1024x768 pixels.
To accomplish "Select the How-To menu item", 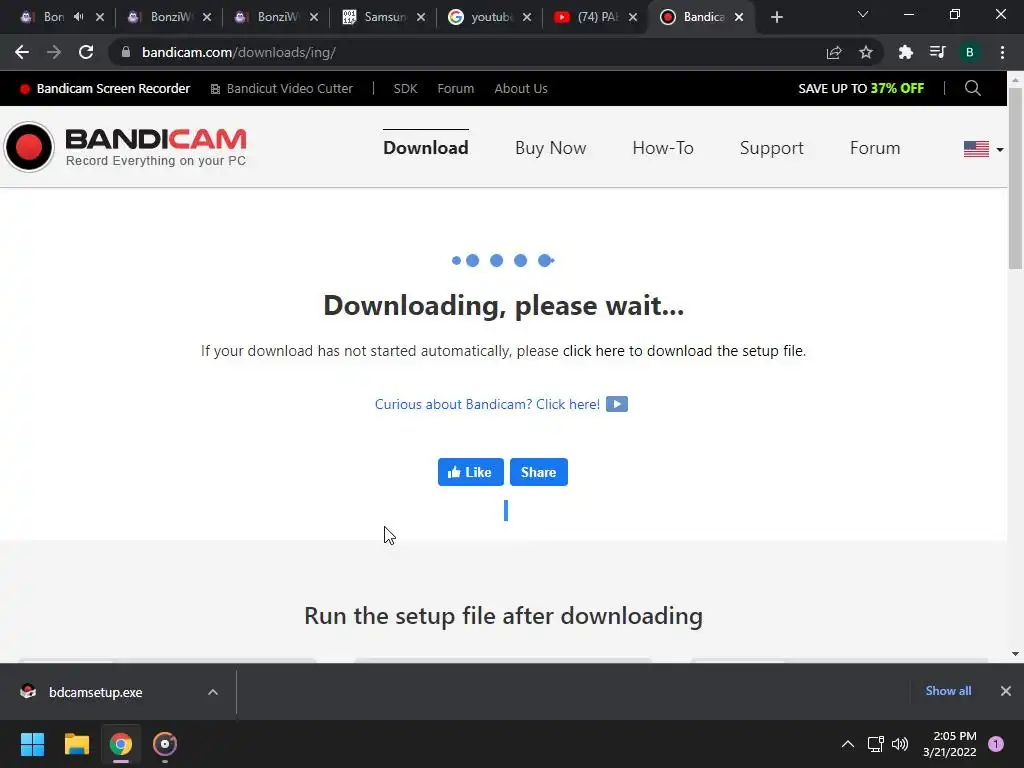I will pos(663,148).
